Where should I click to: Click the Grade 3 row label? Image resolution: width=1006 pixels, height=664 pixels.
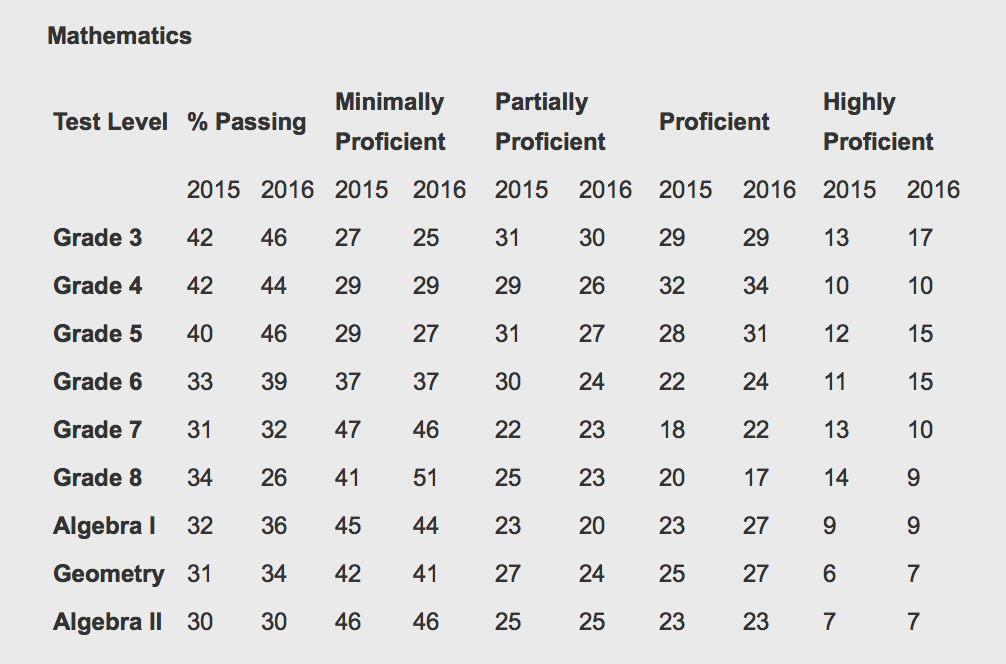98,237
